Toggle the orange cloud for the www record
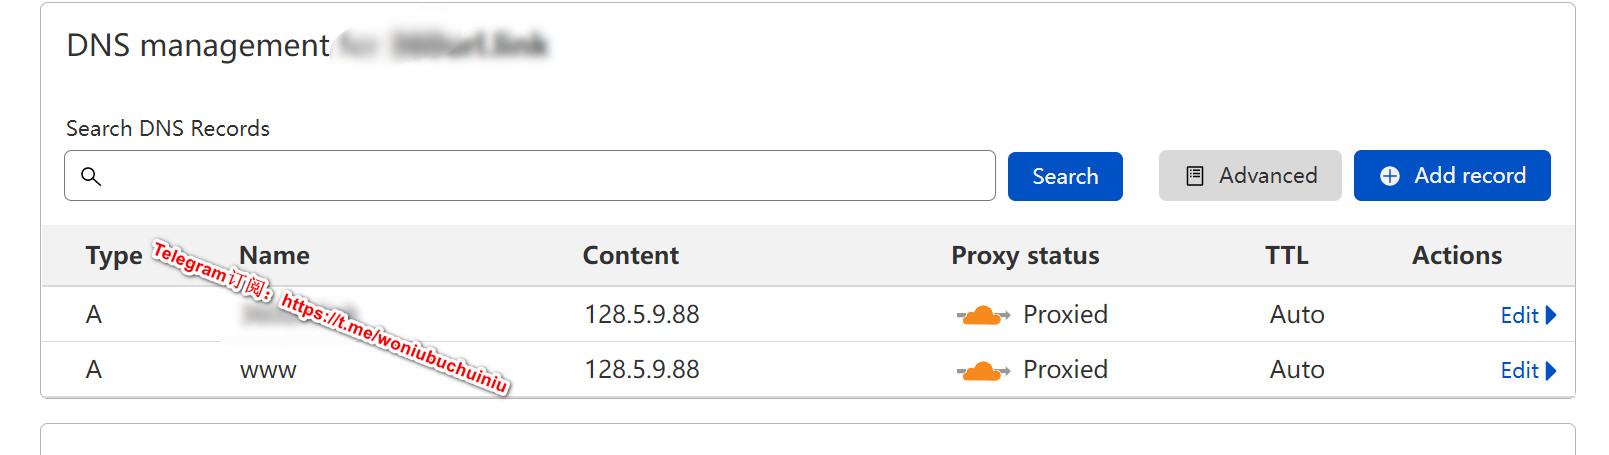This screenshot has height=455, width=1609. 982,370
